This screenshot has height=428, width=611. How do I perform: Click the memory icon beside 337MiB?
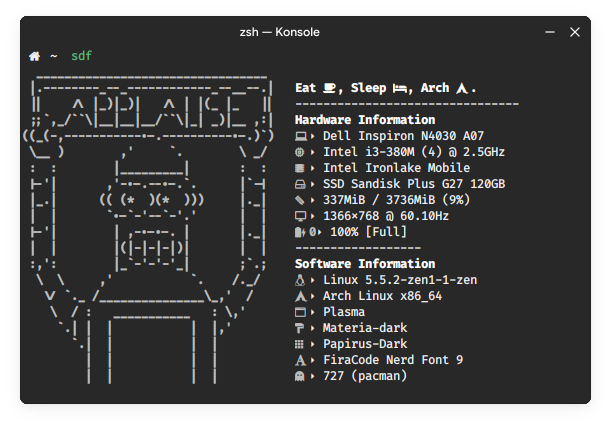click(299, 200)
